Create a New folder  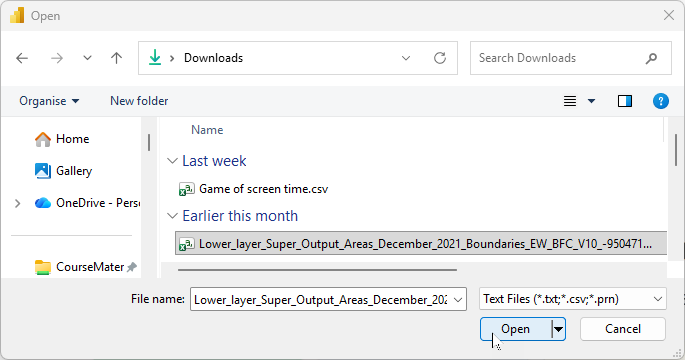[139, 101]
